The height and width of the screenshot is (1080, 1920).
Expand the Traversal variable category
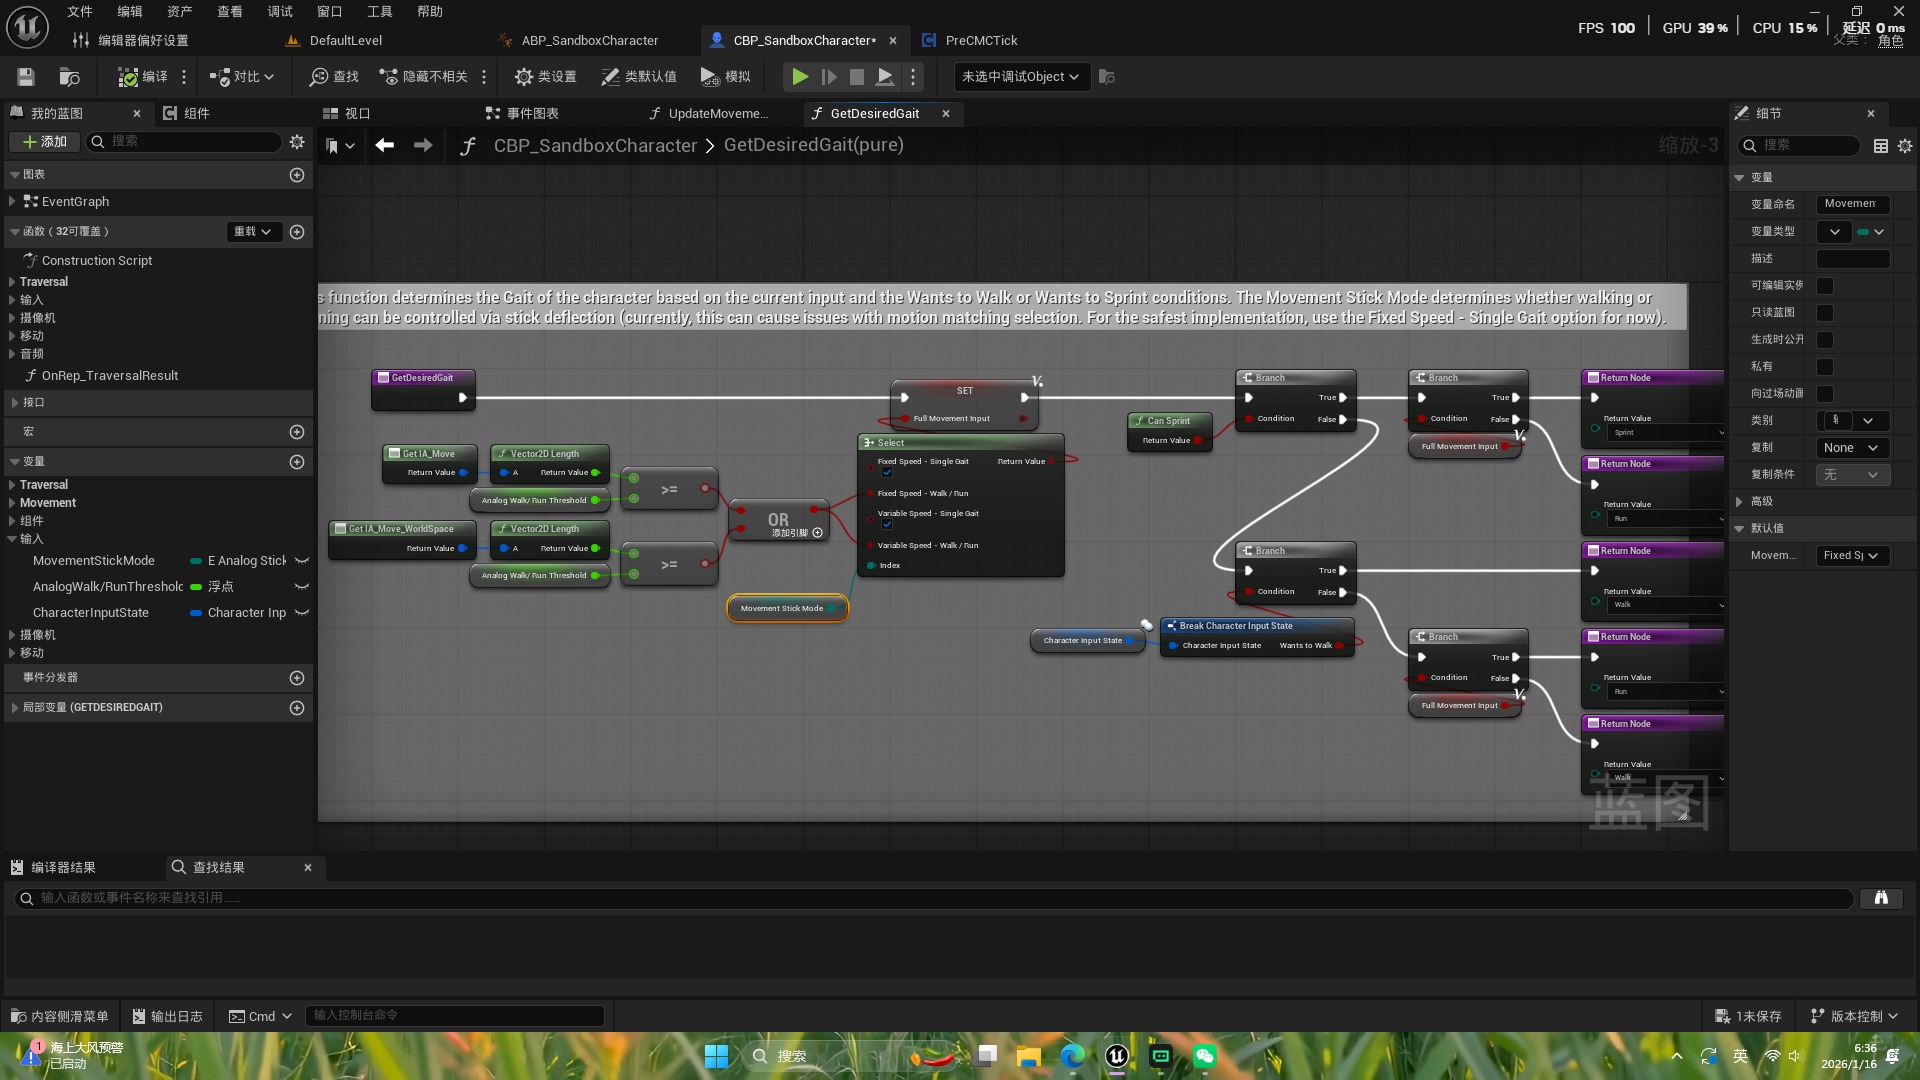pyautogui.click(x=12, y=485)
